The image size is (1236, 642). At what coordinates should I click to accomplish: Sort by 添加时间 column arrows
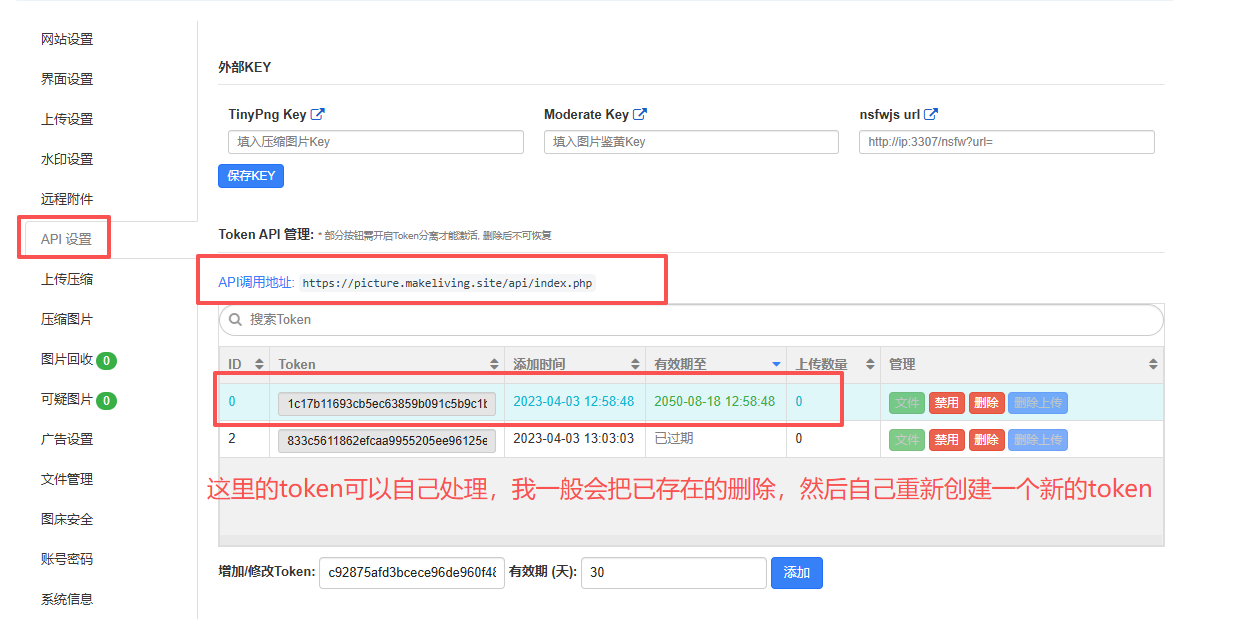click(635, 365)
